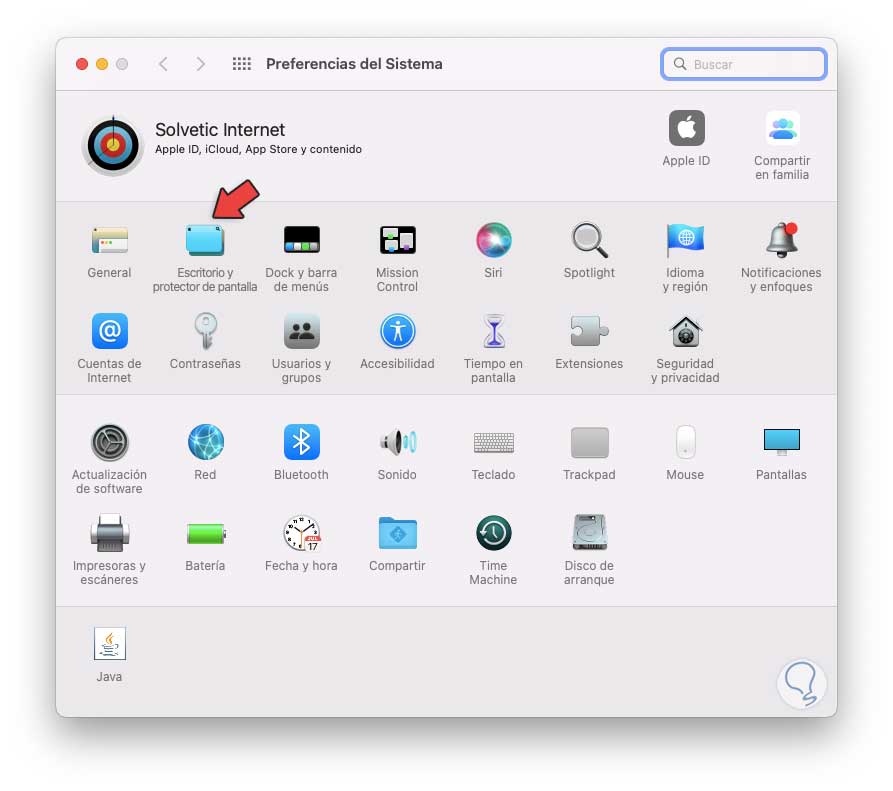Go forward with the right chevron

pos(200,64)
